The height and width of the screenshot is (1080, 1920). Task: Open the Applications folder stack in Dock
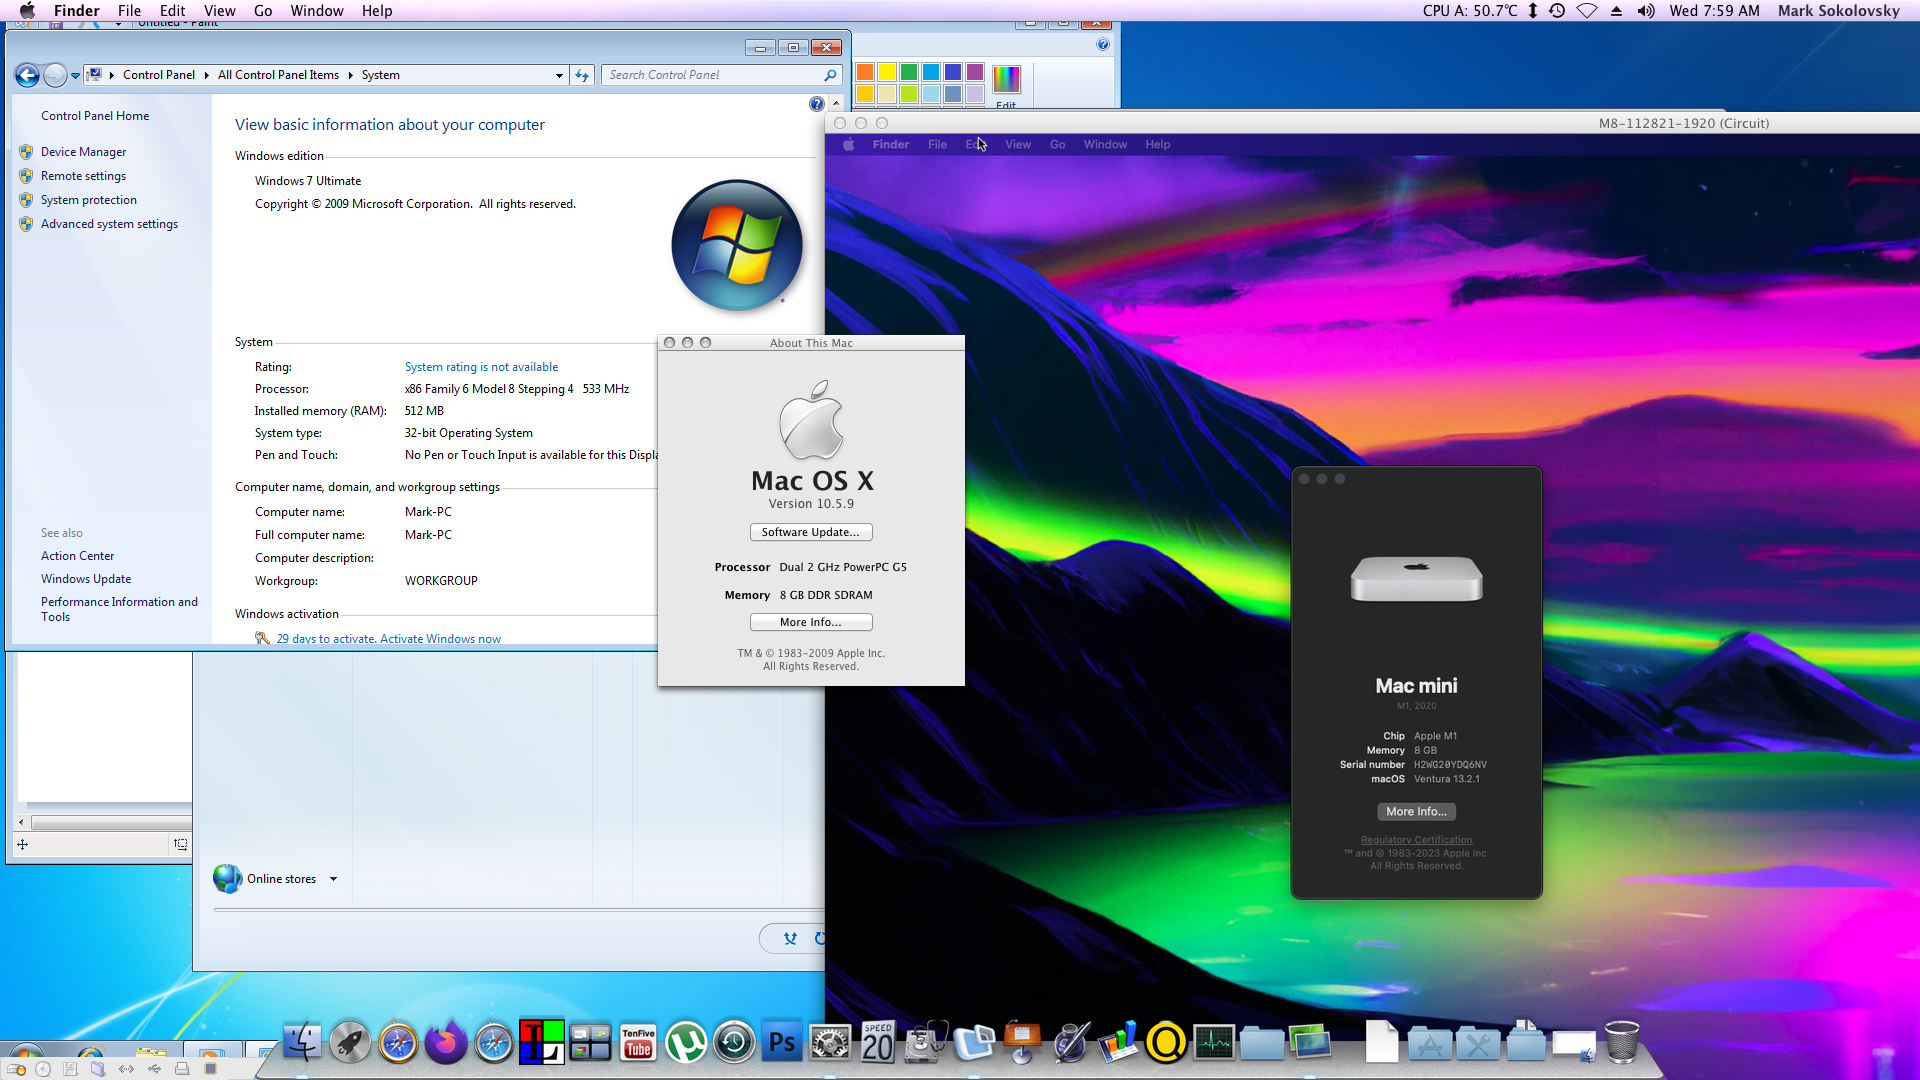[x=1430, y=1045]
